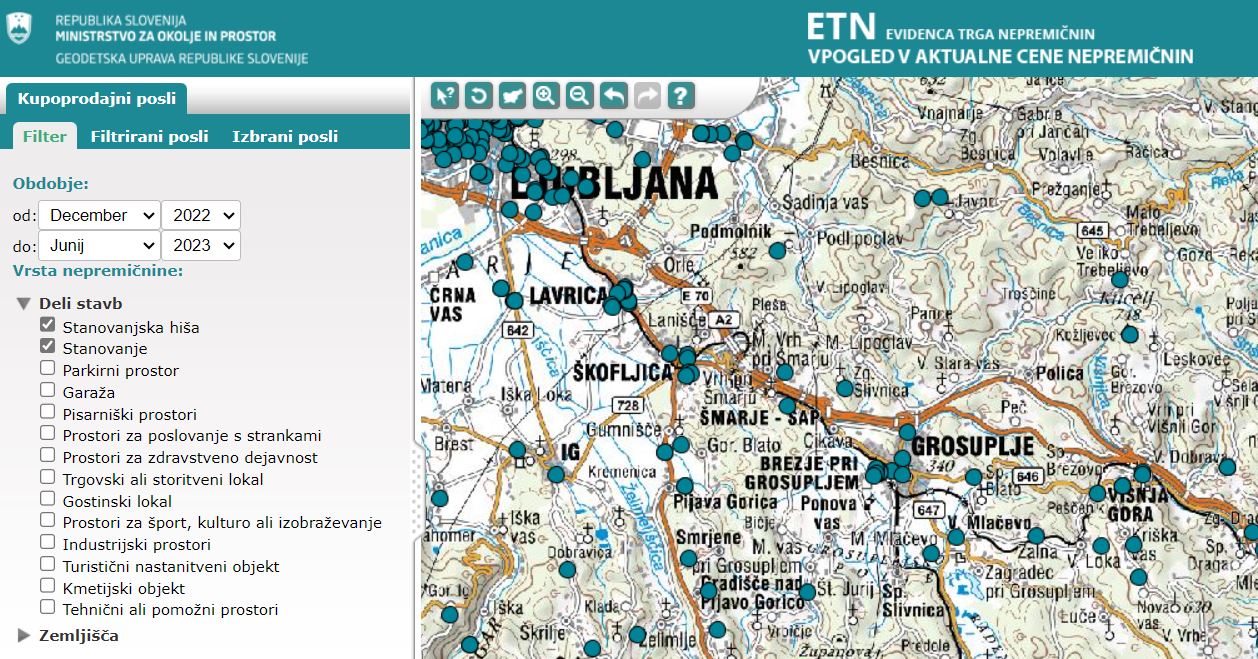
Task: Select the marker near V. Dobrava at right edge
Action: click(x=1227, y=467)
